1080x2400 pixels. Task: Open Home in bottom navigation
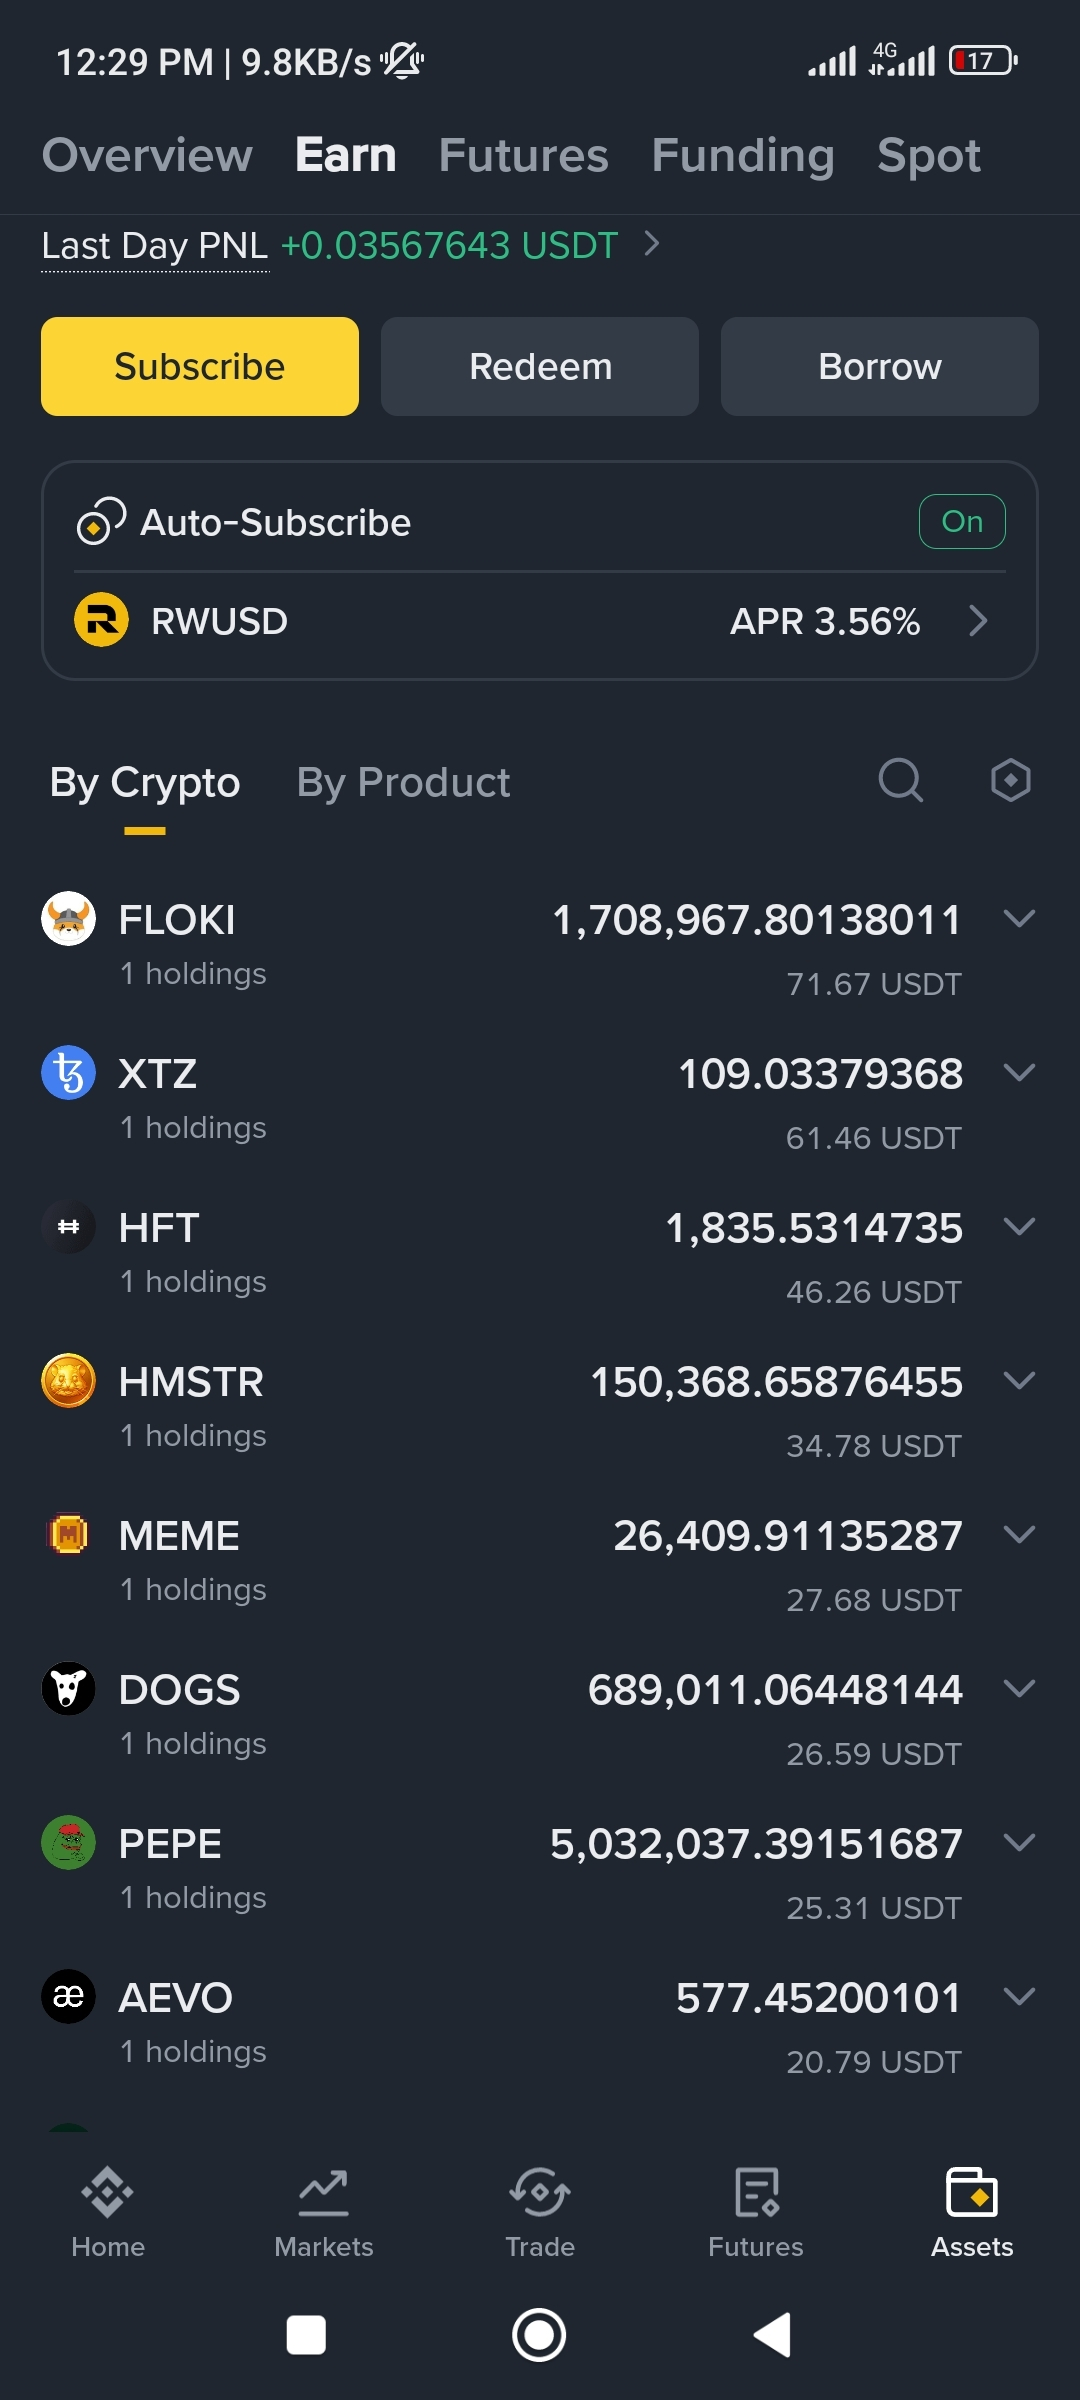click(x=108, y=2213)
